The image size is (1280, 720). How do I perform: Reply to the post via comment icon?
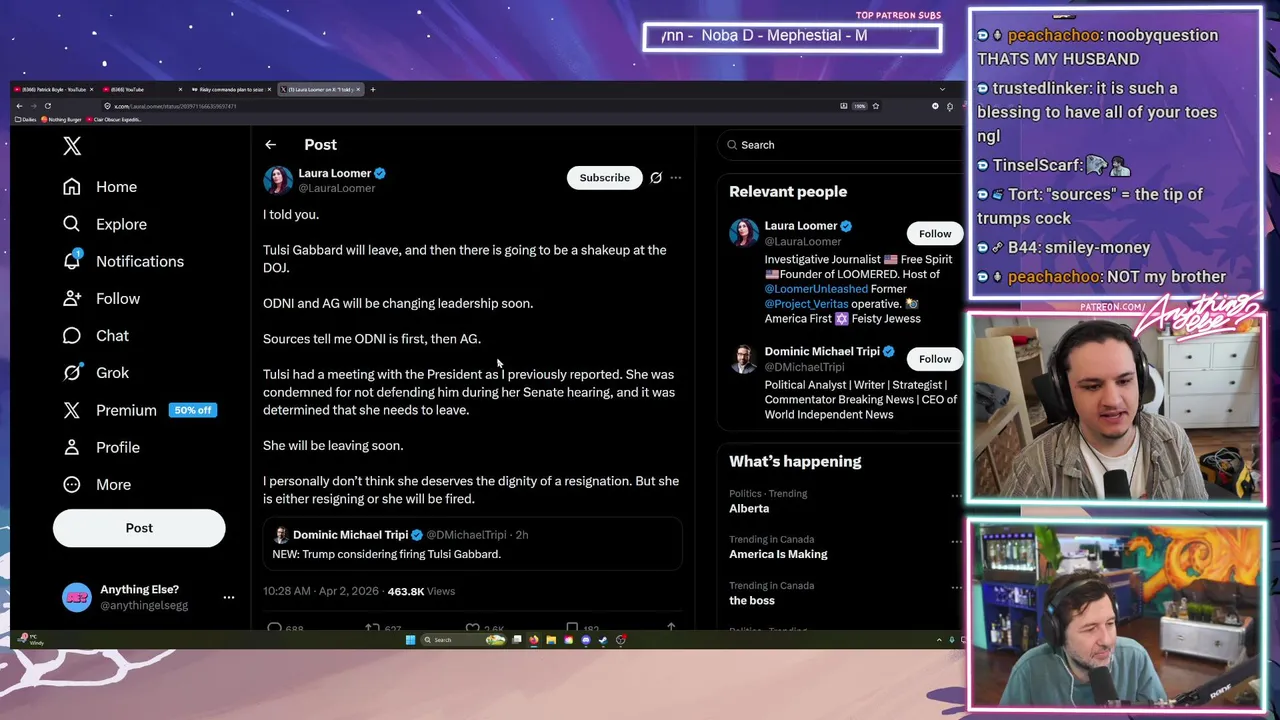275,629
